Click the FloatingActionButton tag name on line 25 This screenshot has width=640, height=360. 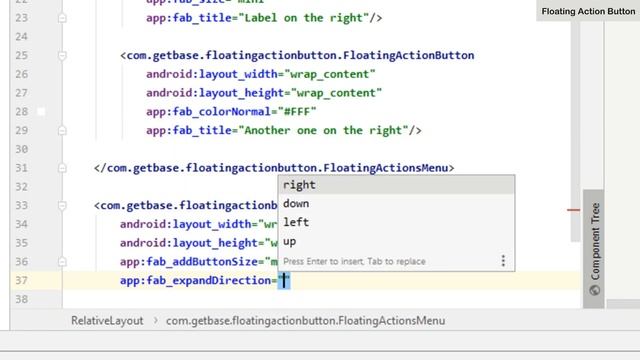300,56
